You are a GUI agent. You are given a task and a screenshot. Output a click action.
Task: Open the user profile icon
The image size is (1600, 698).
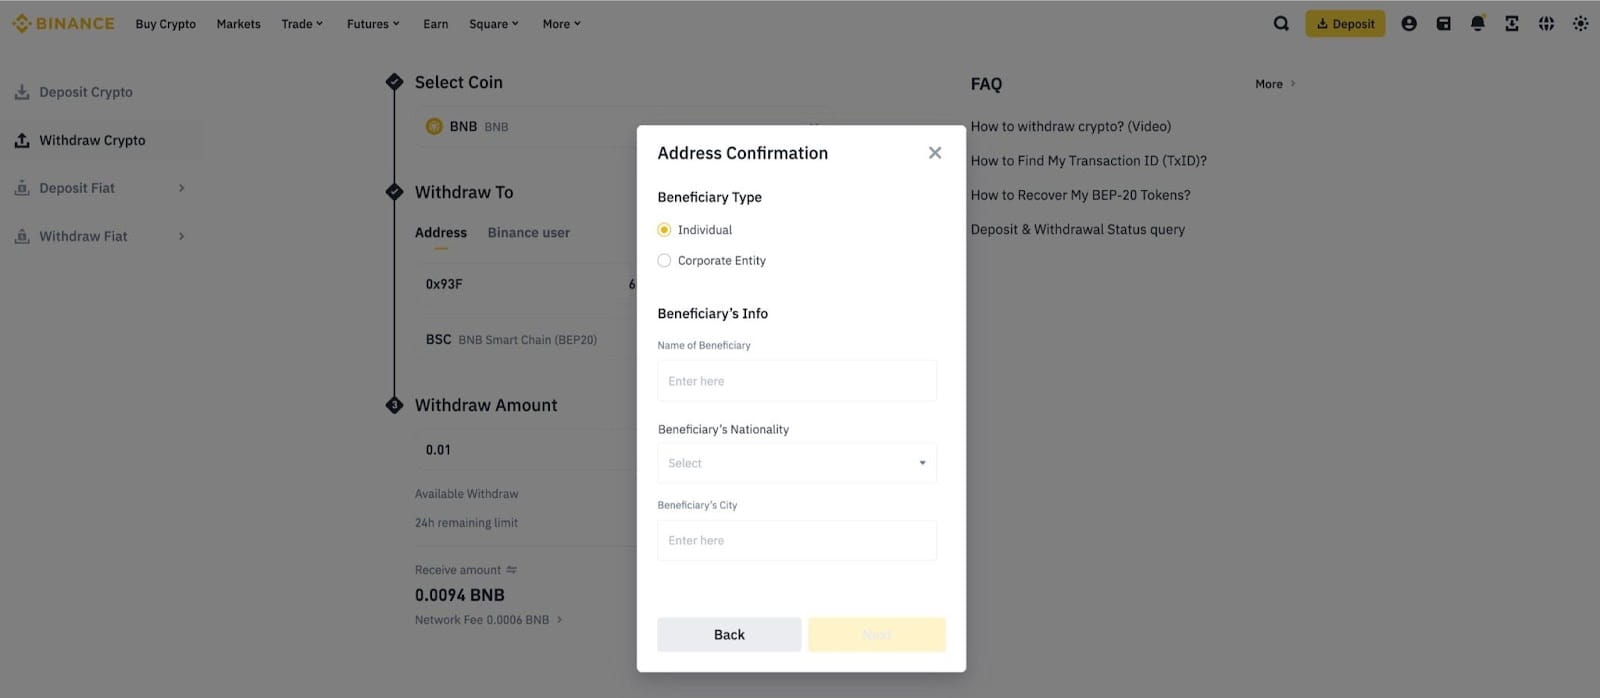[1409, 23]
